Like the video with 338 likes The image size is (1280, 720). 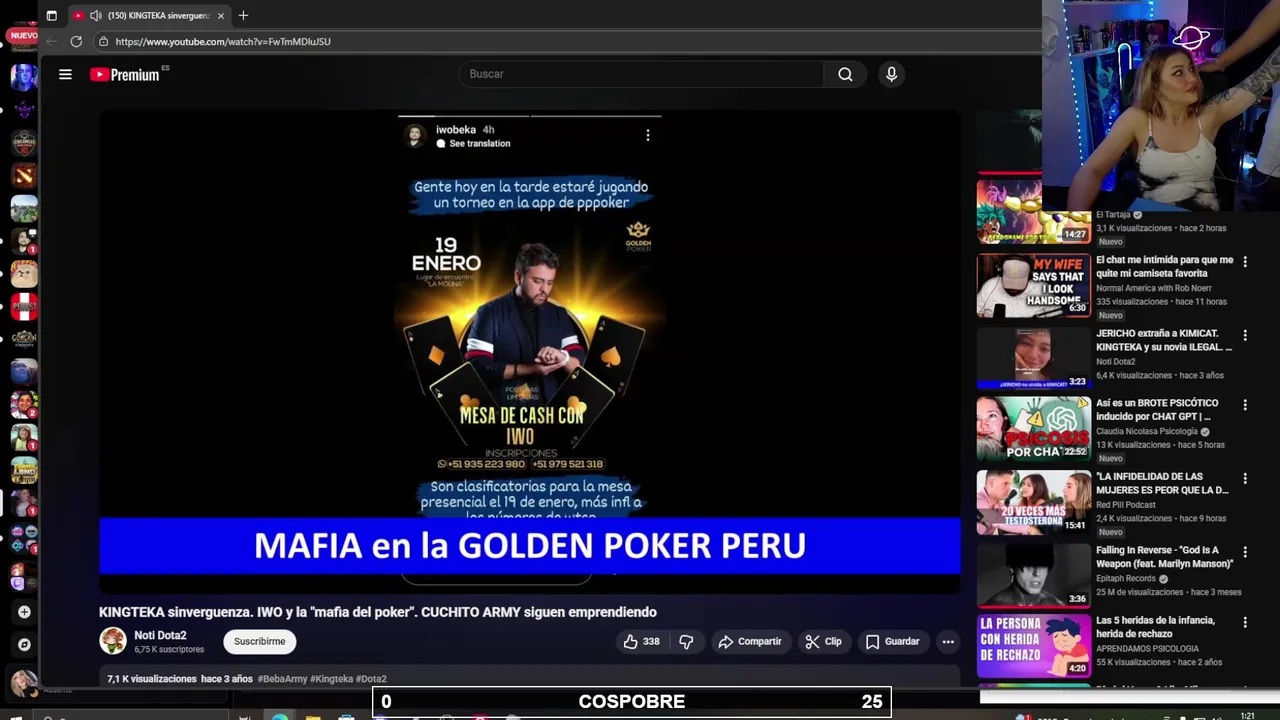pyautogui.click(x=642, y=642)
